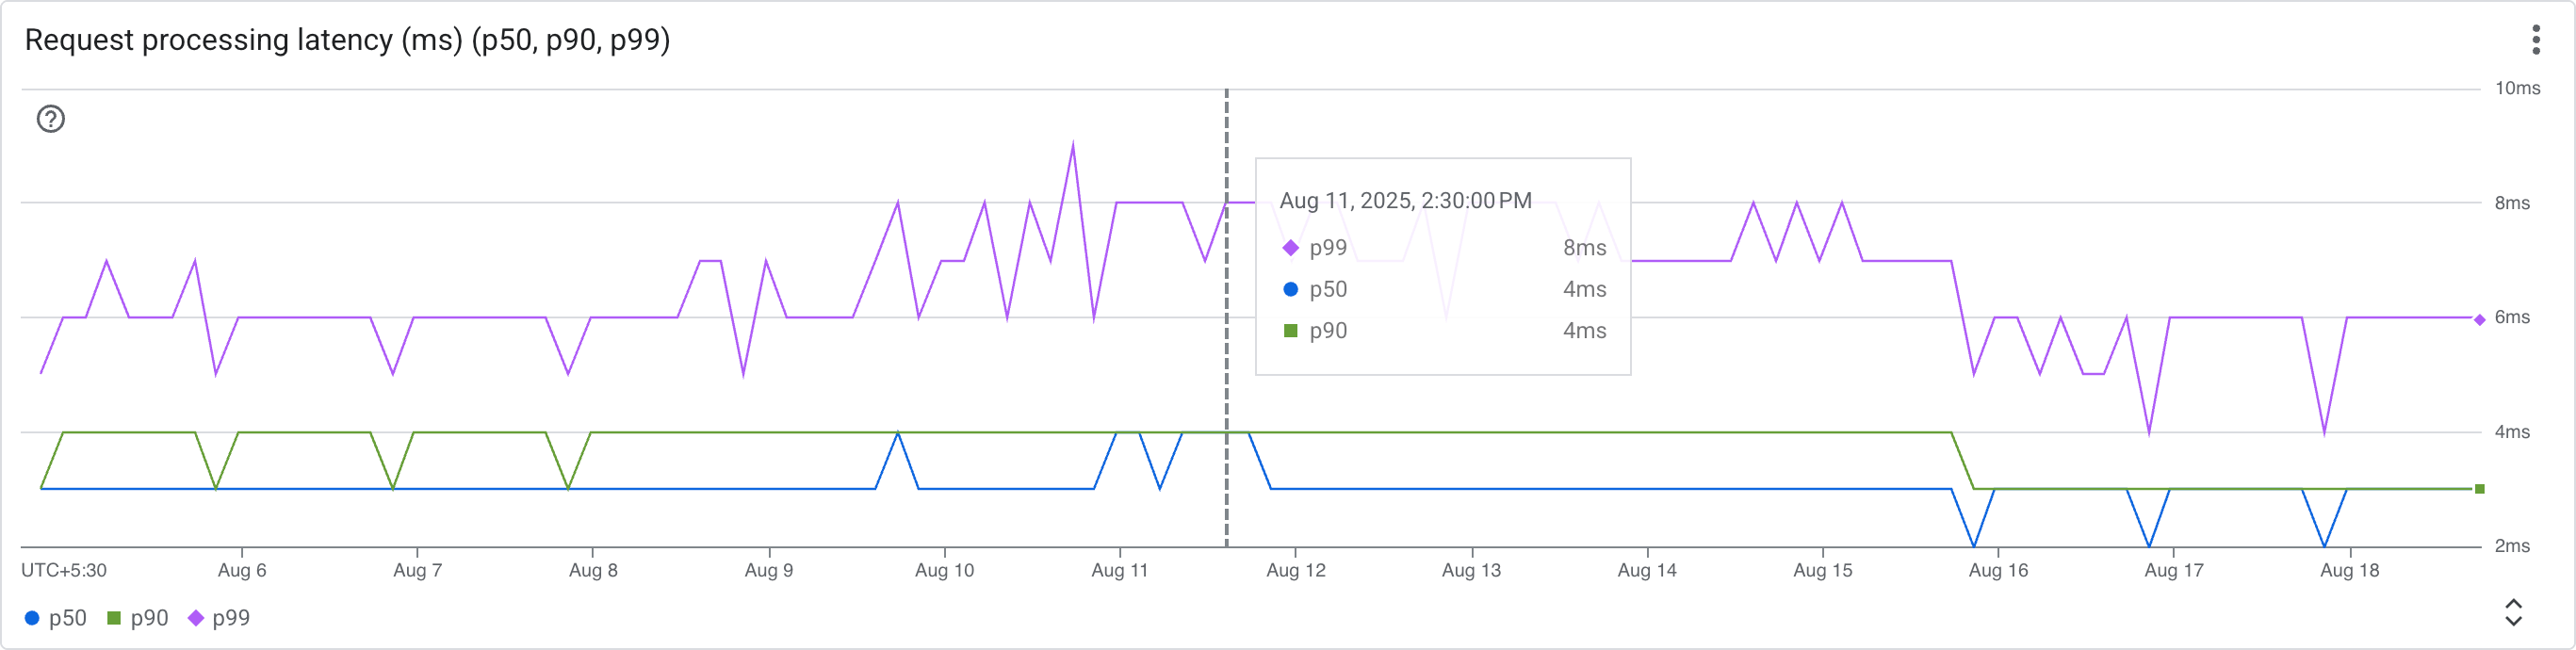Select the Aug 6 x-axis date label
Image resolution: width=2576 pixels, height=650 pixels.
click(242, 570)
